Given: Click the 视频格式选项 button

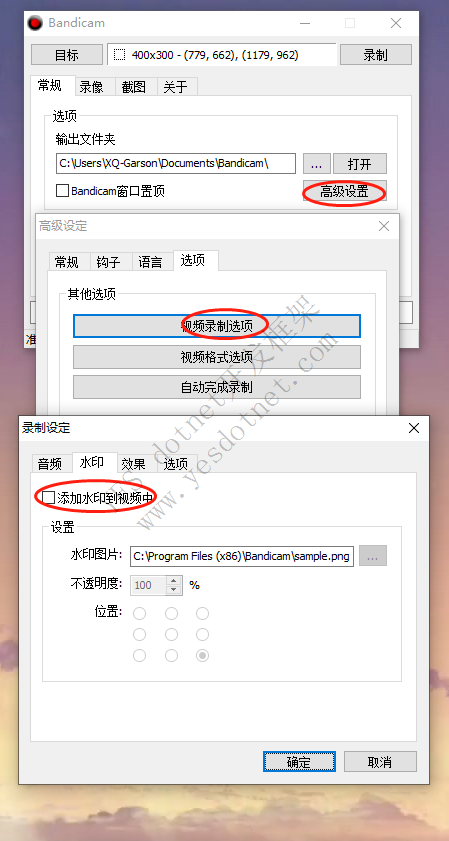Looking at the screenshot, I should tap(217, 357).
